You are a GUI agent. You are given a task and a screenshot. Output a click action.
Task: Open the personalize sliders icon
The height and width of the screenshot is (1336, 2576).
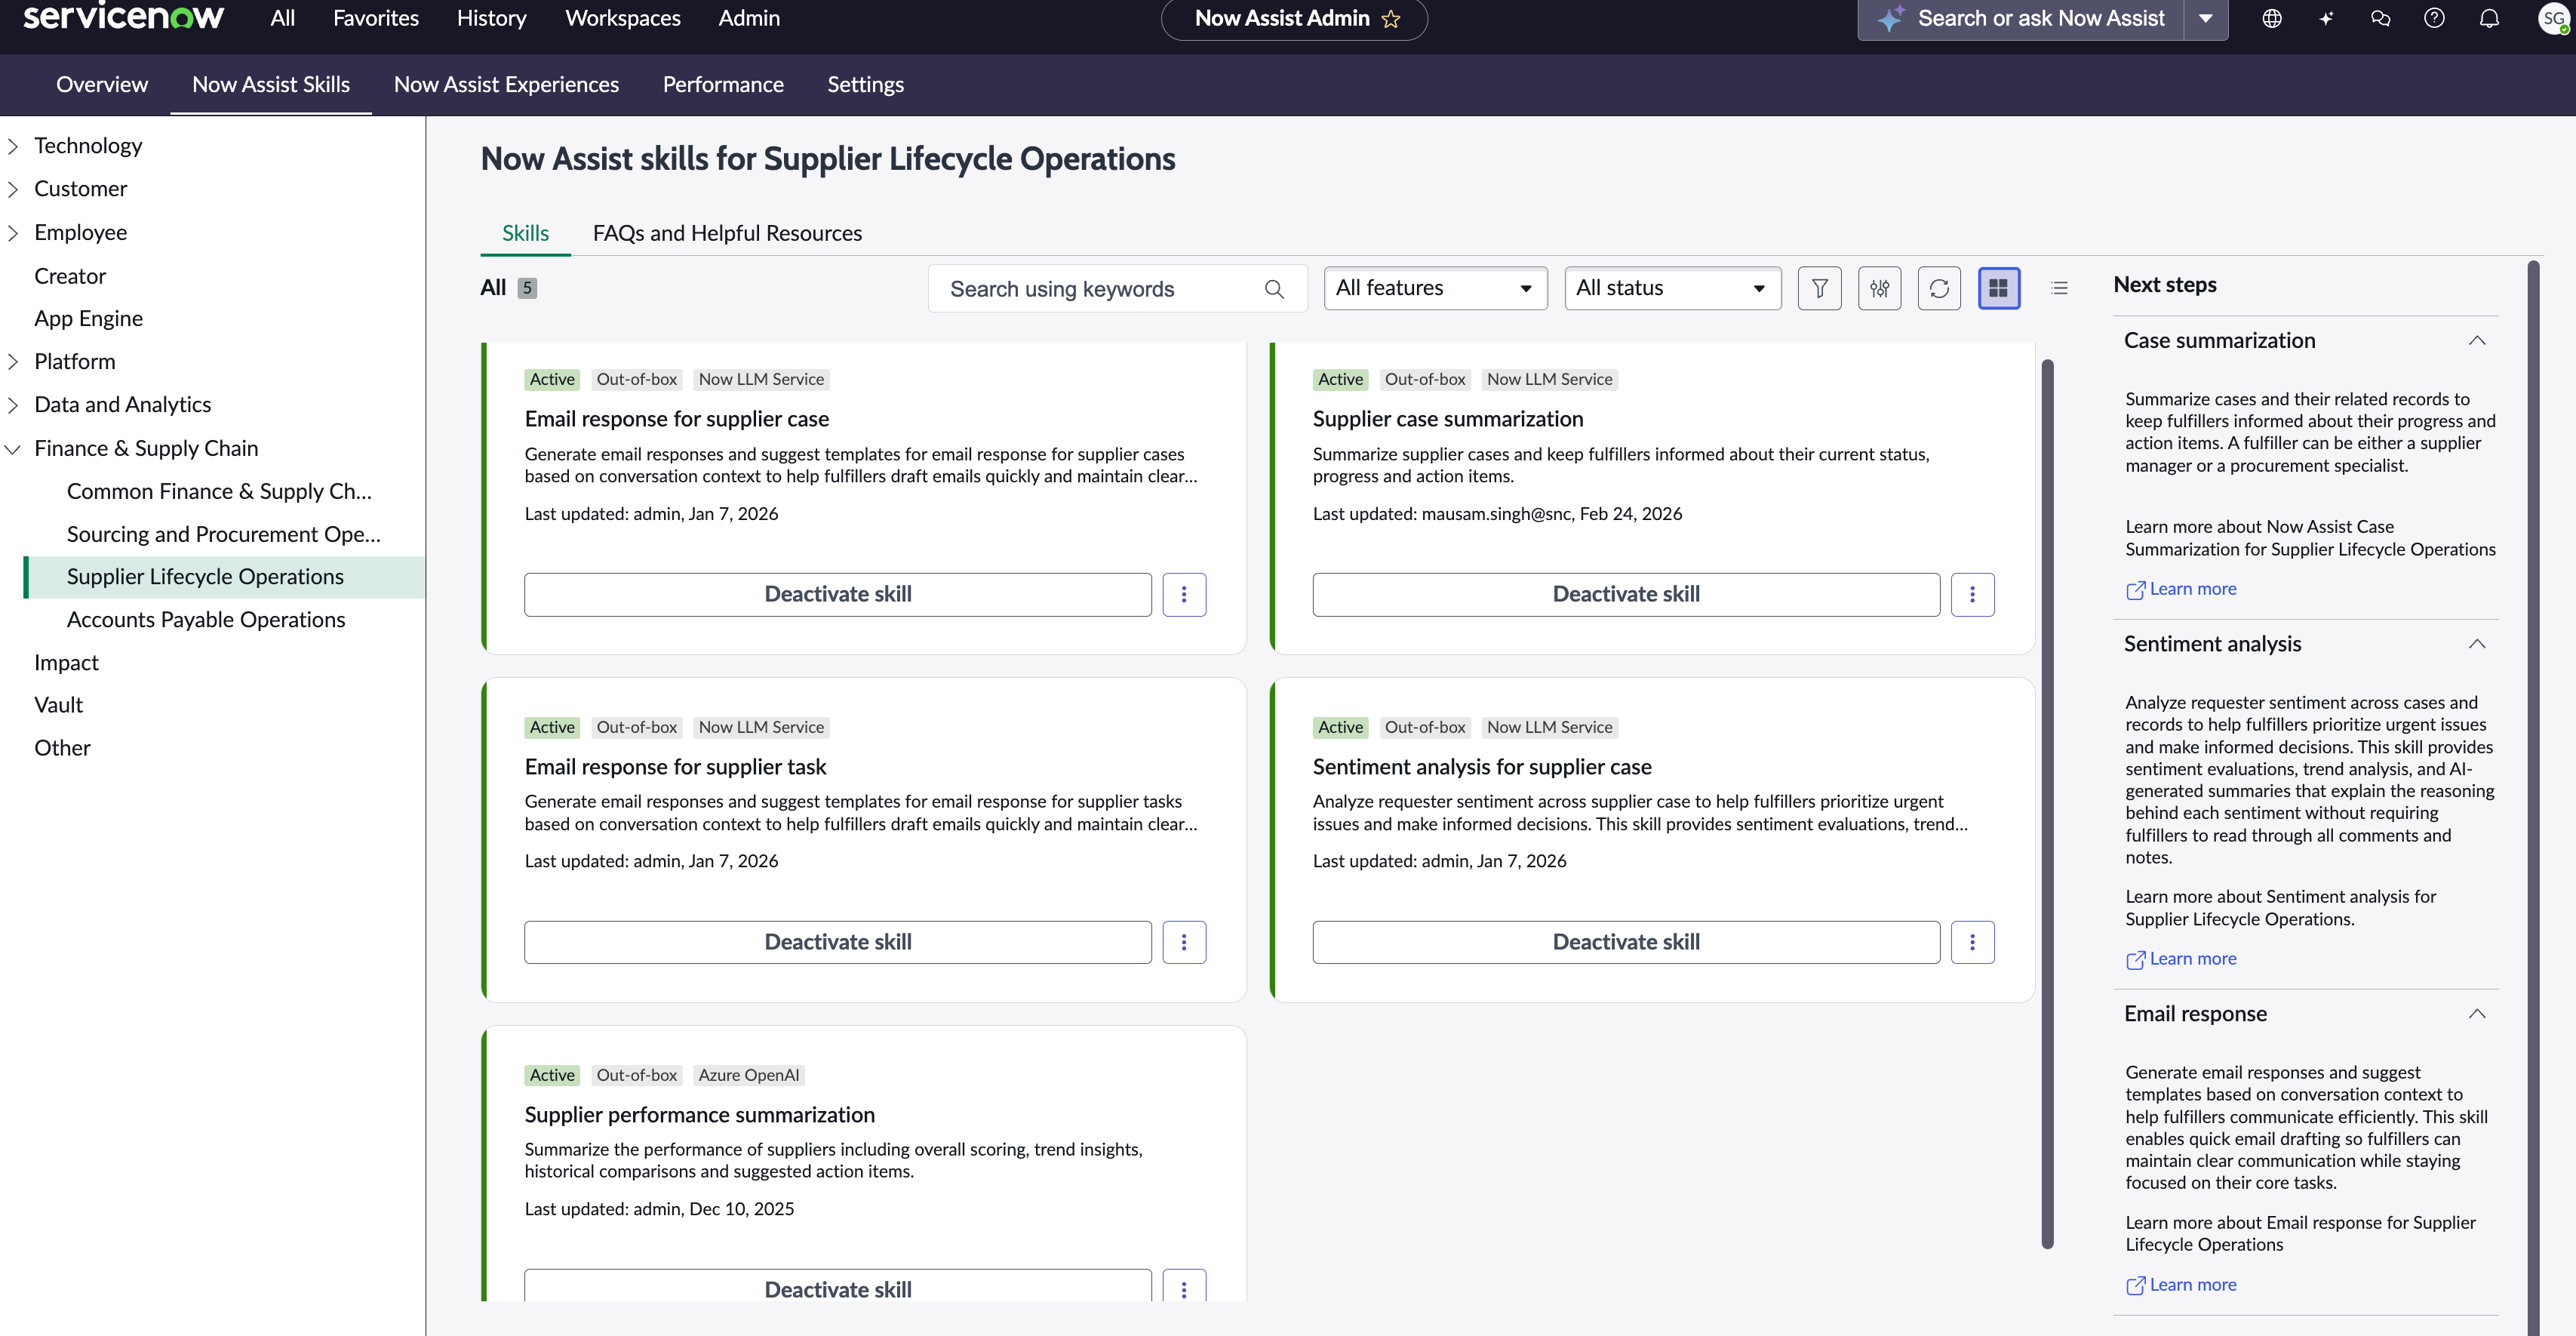1880,288
